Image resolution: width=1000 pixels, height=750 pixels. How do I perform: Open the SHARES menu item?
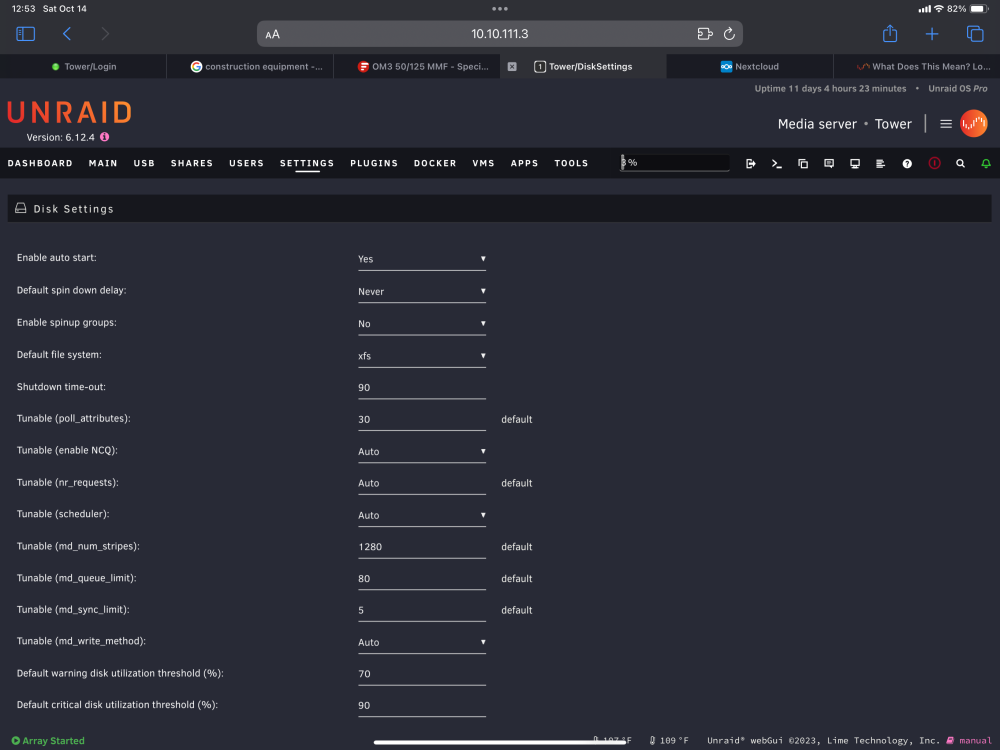tap(192, 163)
